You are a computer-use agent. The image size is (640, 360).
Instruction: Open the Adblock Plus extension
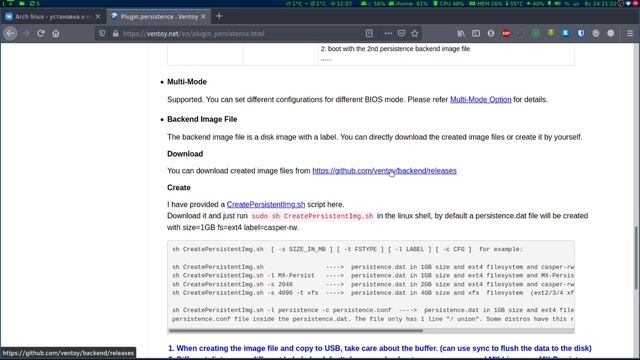[506, 33]
